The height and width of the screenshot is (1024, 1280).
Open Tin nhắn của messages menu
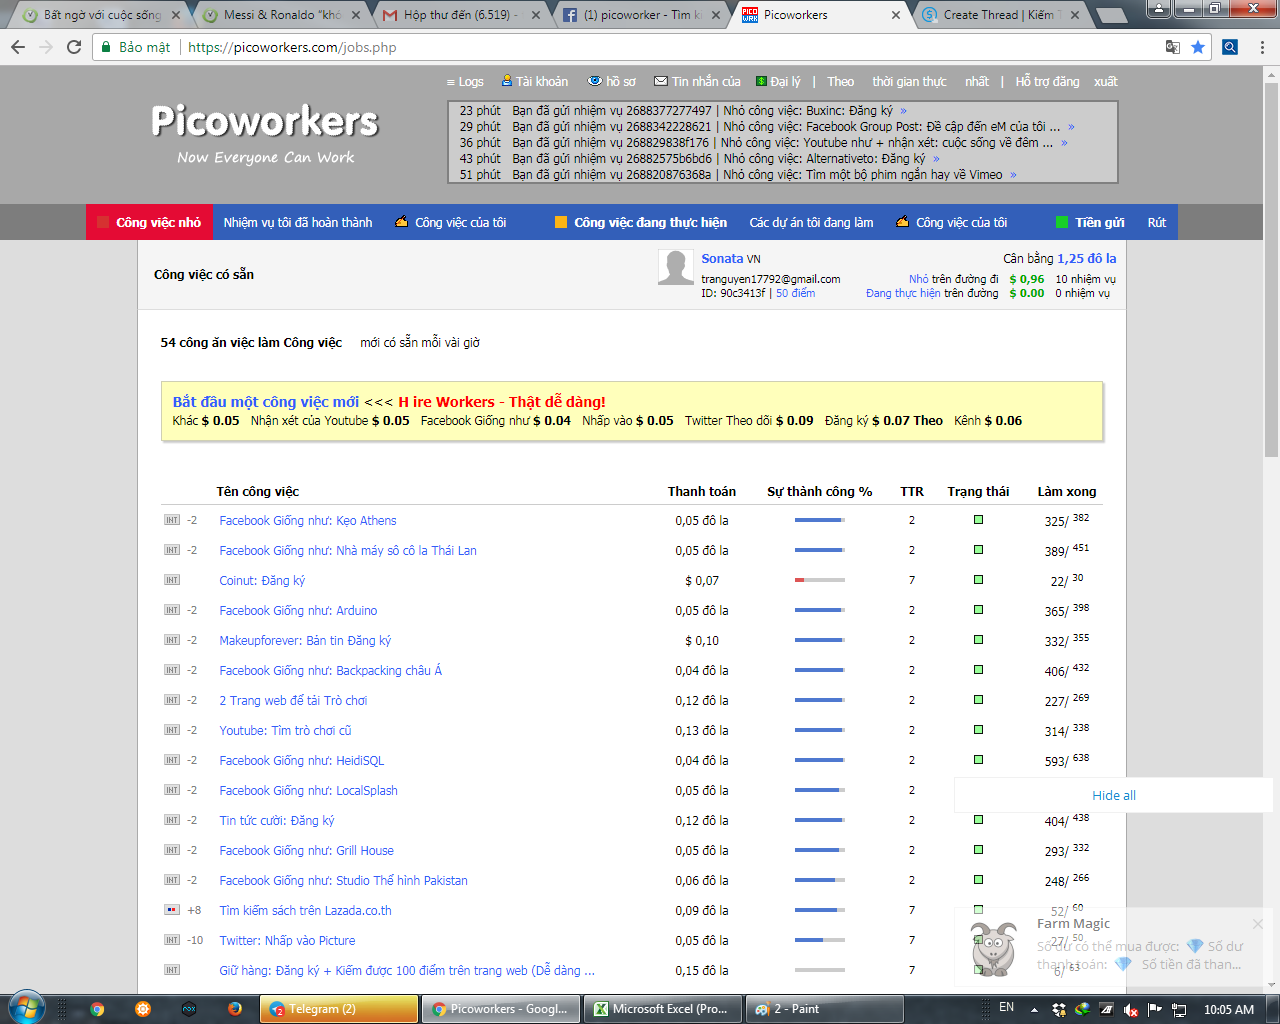[x=698, y=82]
